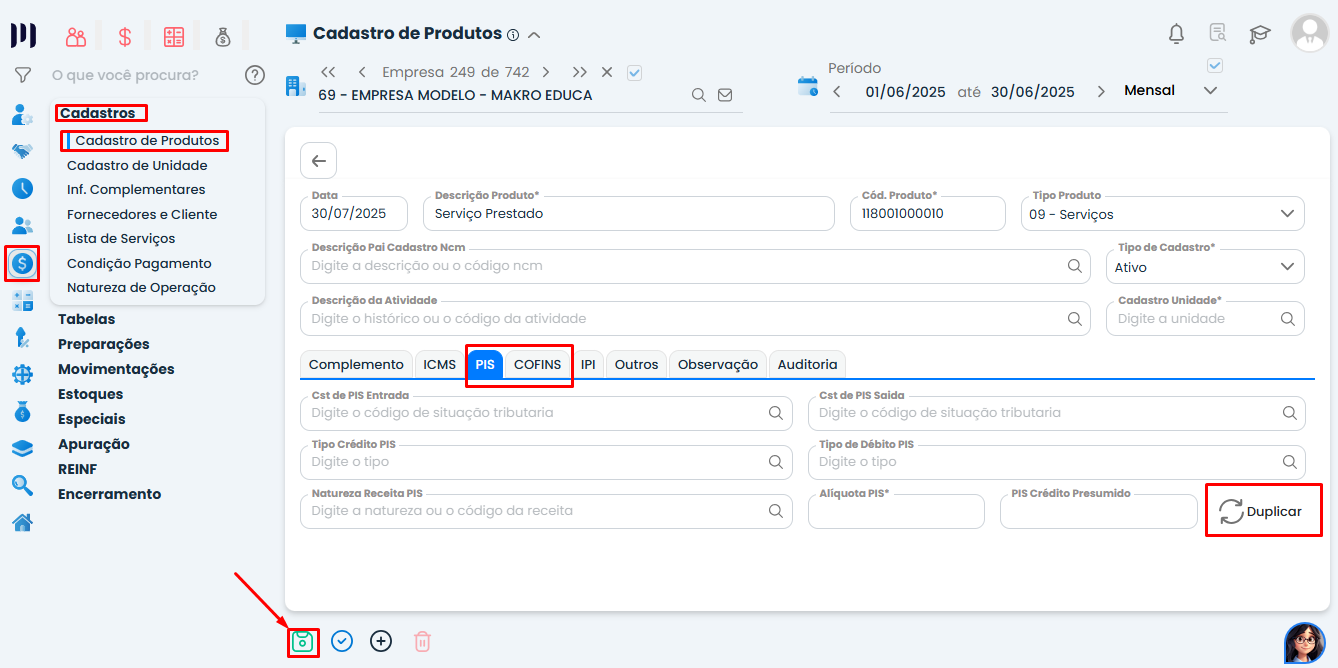Open the handshake sidebar module
Image resolution: width=1338 pixels, height=668 pixels.
point(22,151)
